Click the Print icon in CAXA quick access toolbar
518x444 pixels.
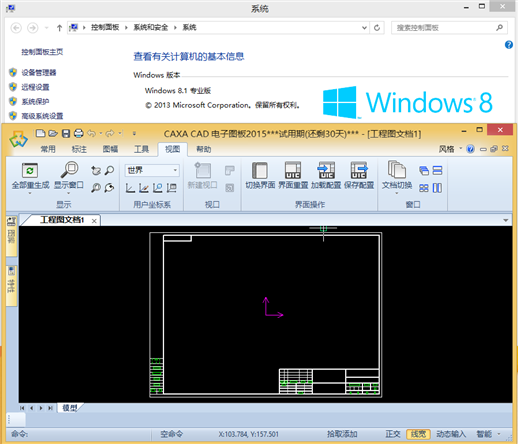(79, 133)
